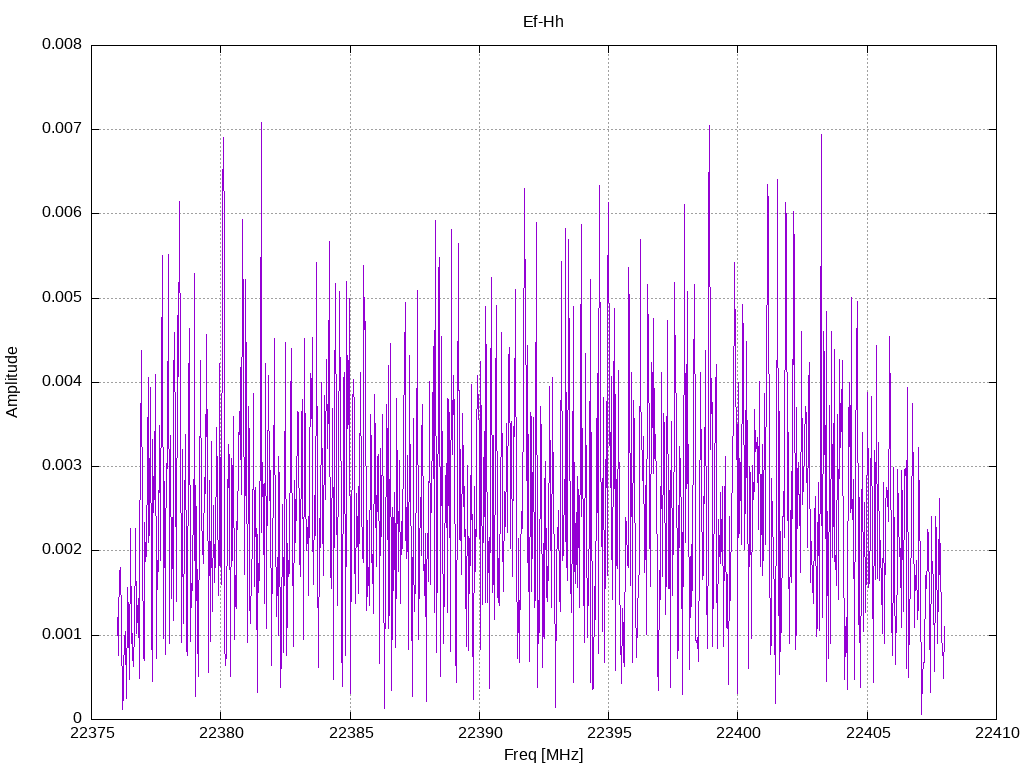
Task: Click the 22380 x-axis tick label
Action: (221, 733)
